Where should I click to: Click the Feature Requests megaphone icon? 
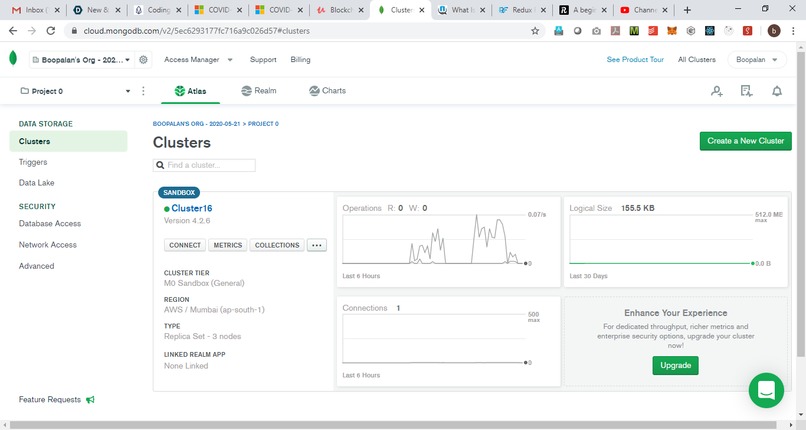point(90,399)
